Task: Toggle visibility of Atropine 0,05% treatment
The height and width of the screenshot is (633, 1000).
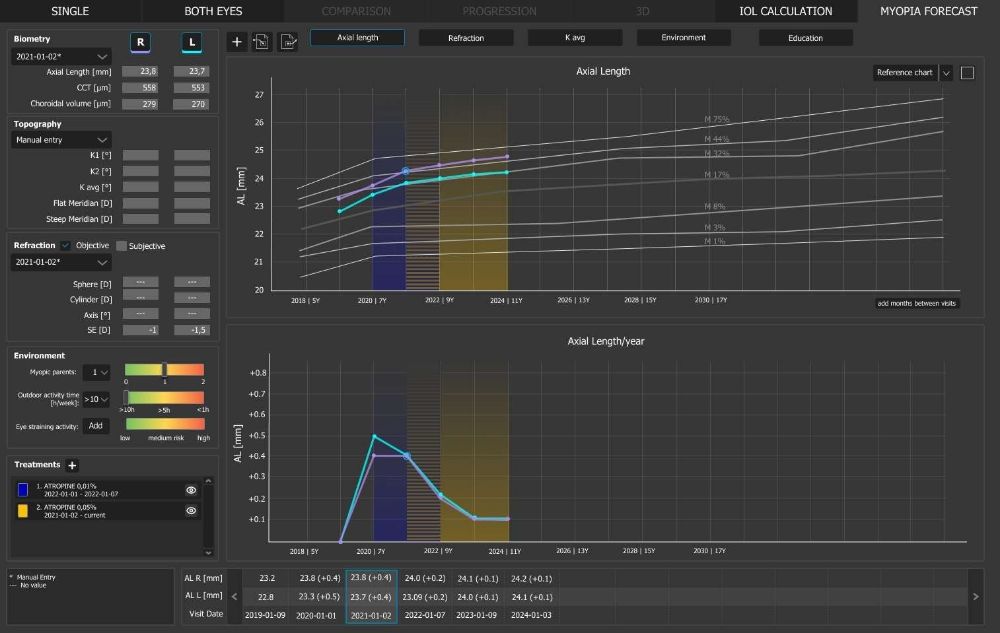Action: tap(191, 510)
